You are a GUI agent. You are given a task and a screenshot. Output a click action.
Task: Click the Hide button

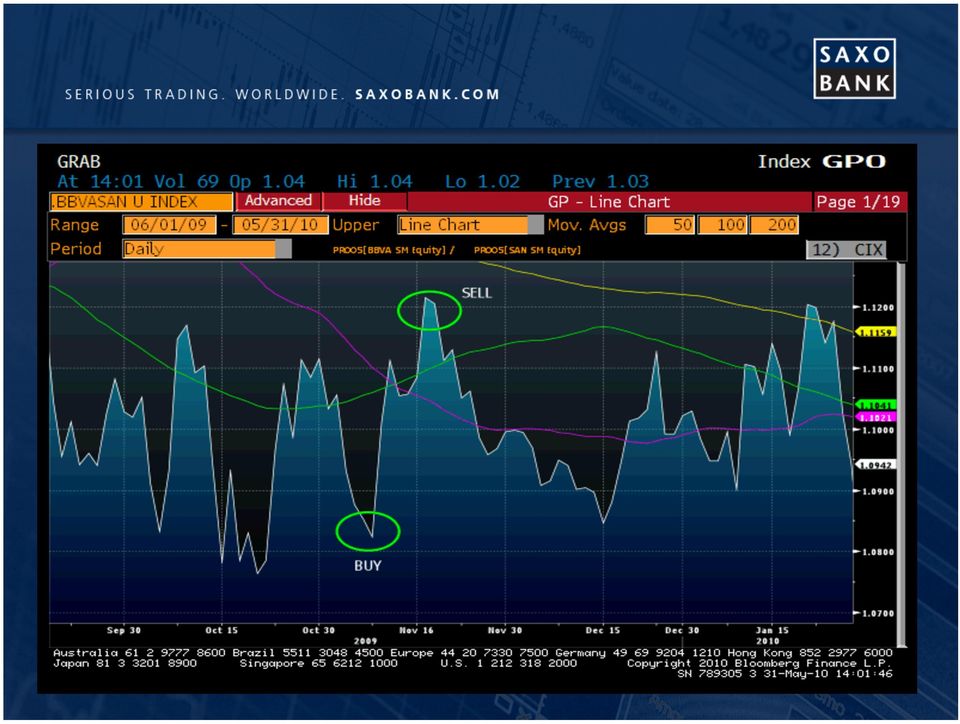364,201
